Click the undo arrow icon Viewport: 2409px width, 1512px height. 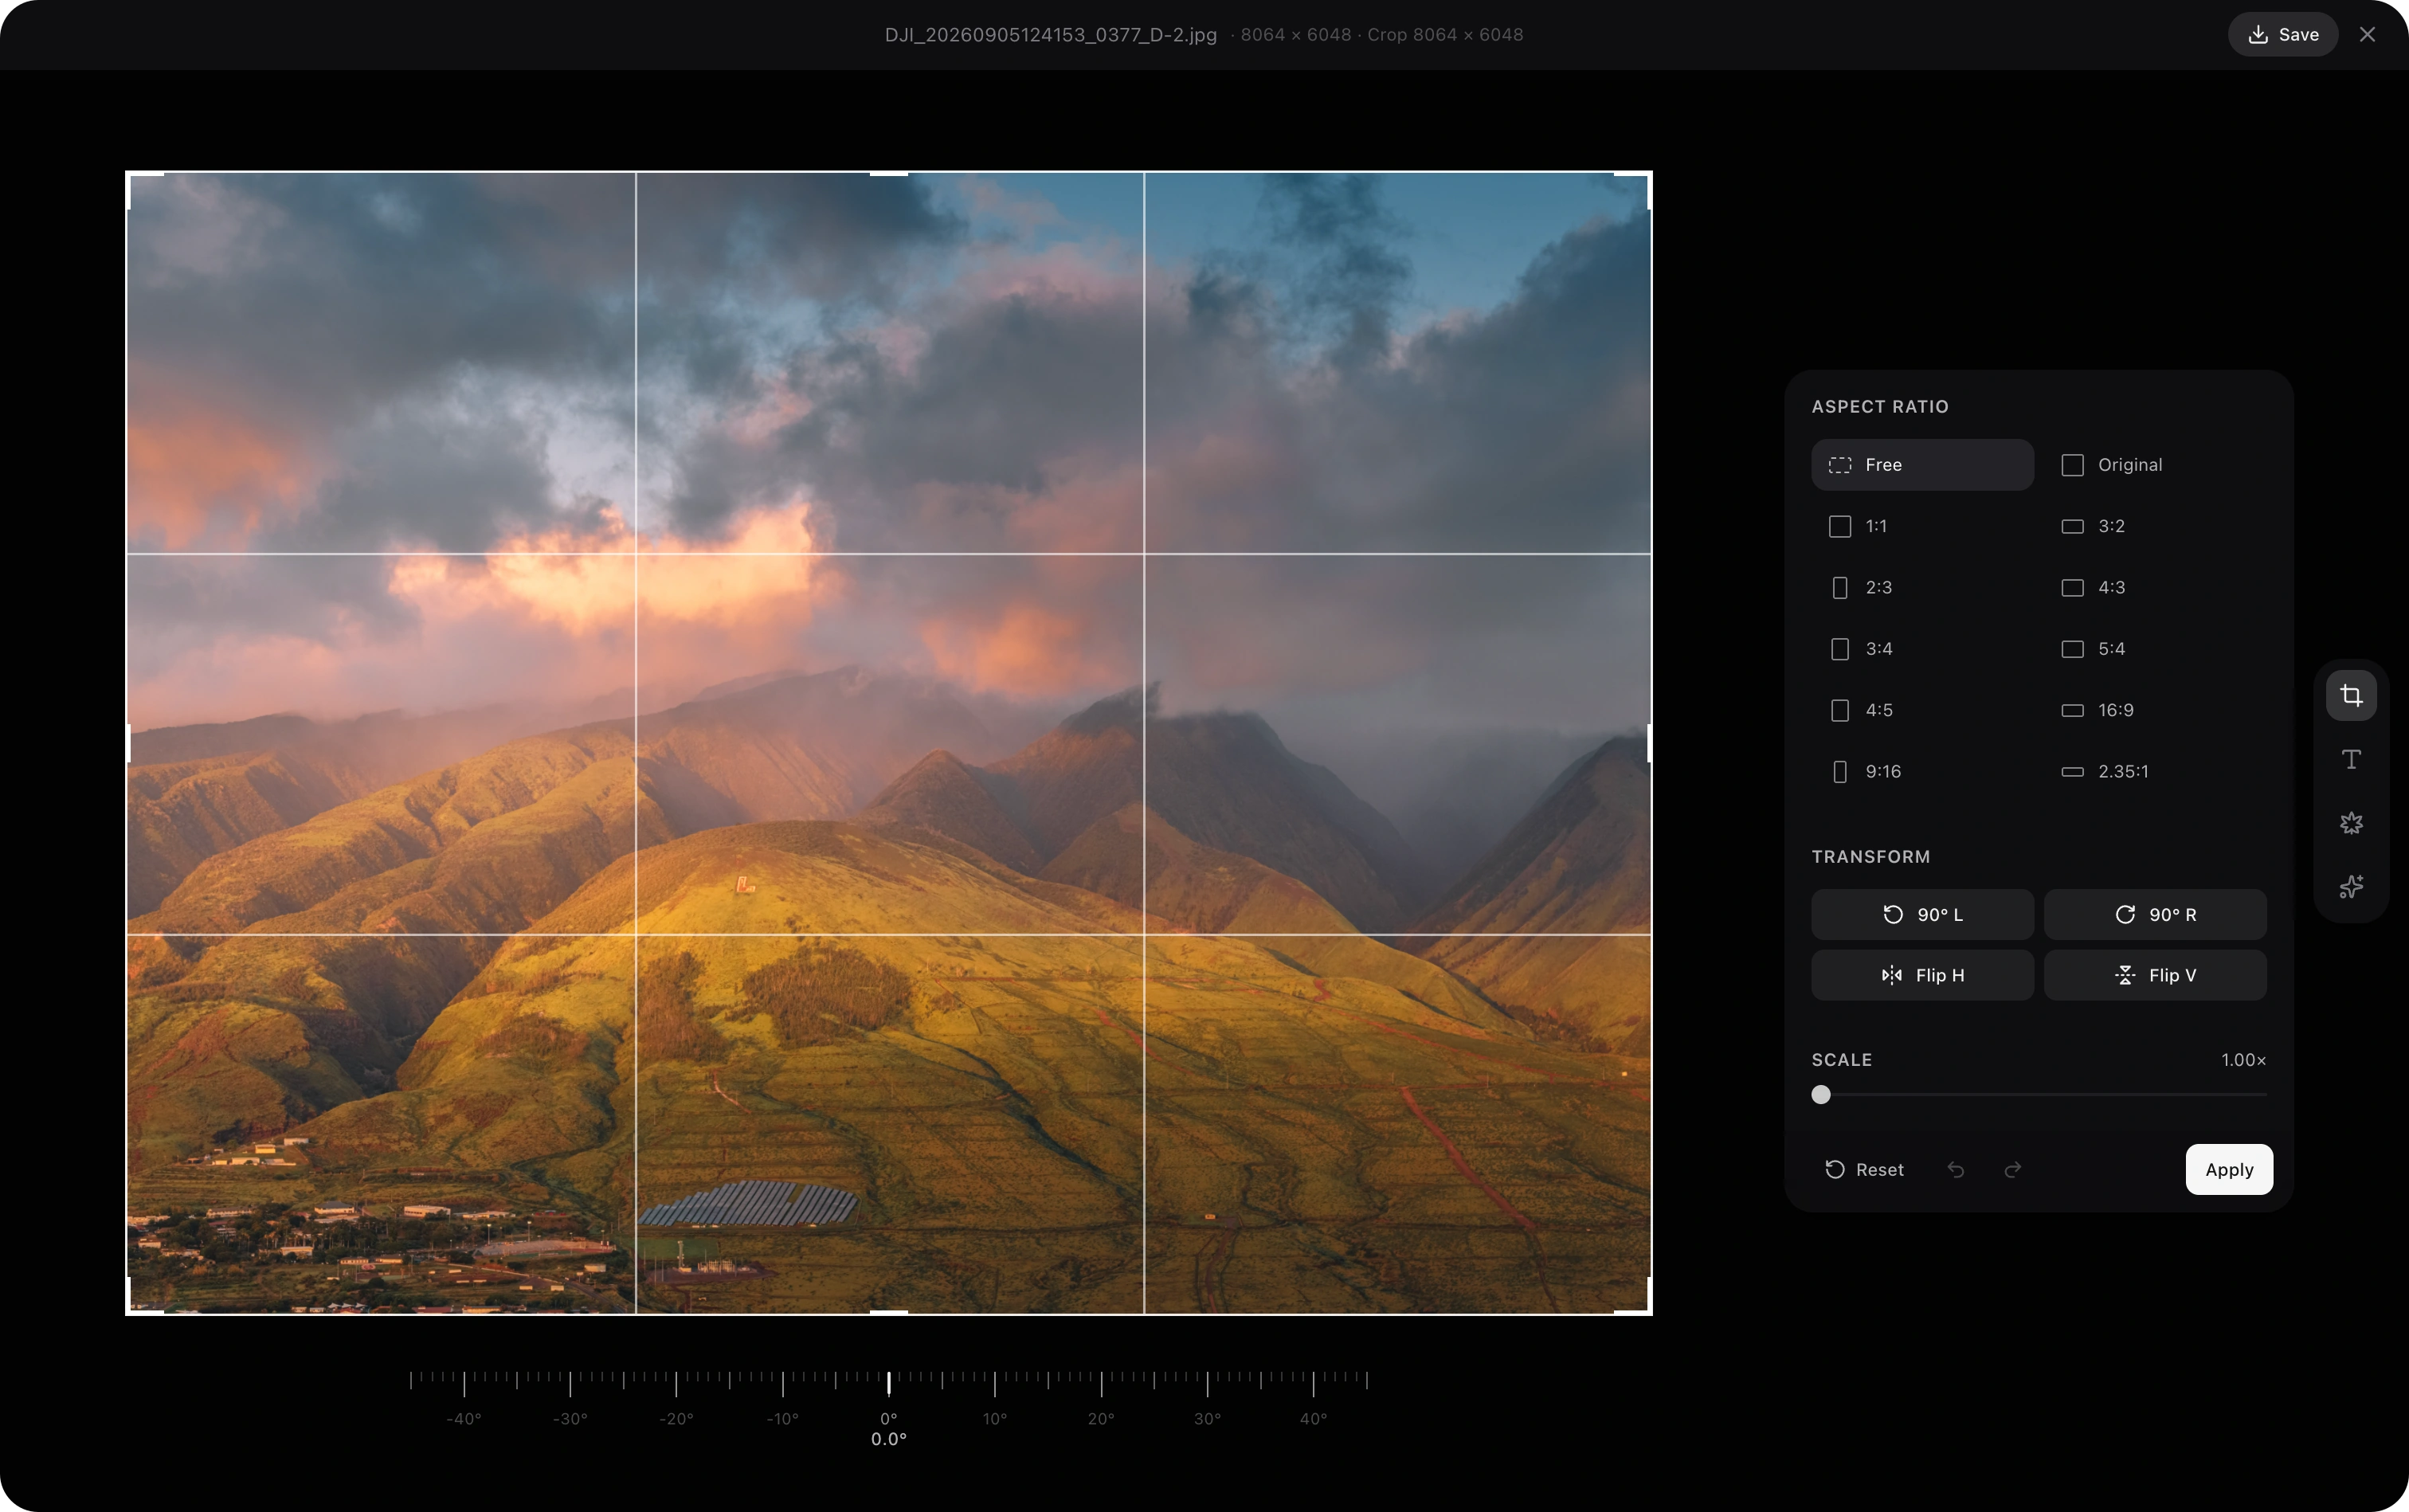pyautogui.click(x=1956, y=1169)
